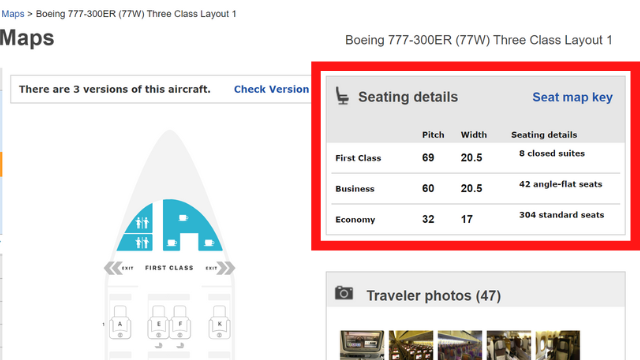
Task: Select first class seat 1A
Action: 120,322
